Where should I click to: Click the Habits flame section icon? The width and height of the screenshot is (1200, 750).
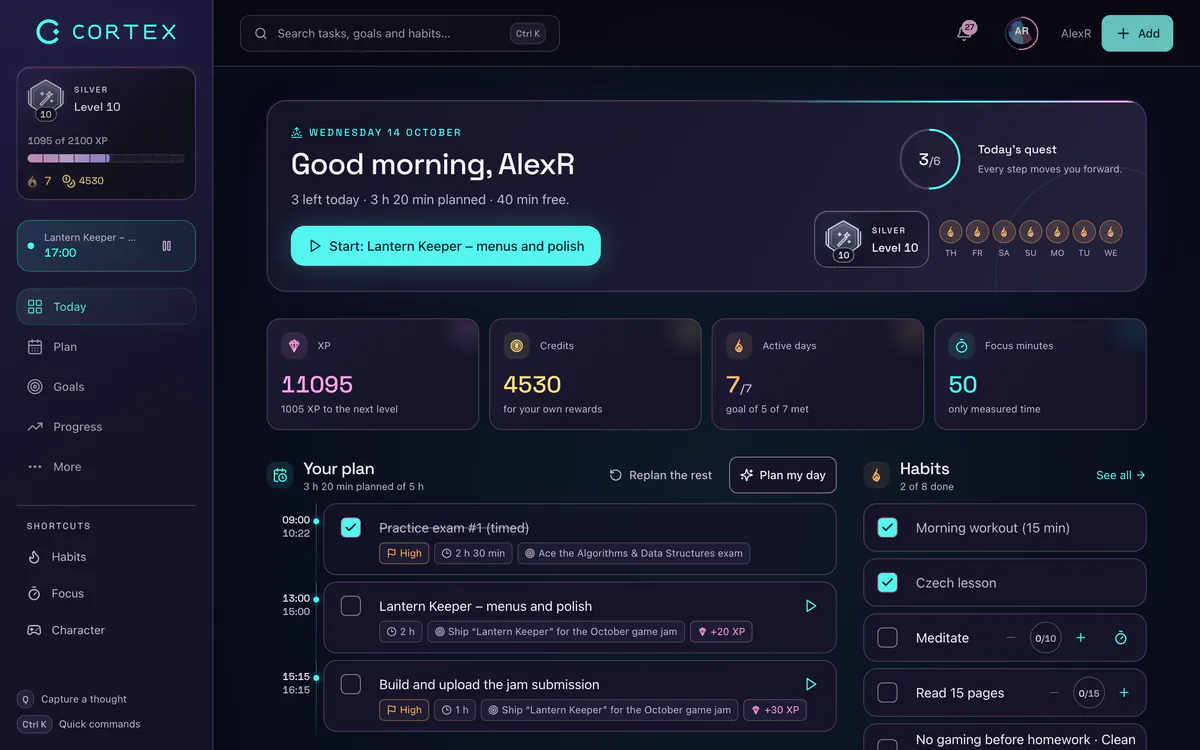tap(876, 475)
